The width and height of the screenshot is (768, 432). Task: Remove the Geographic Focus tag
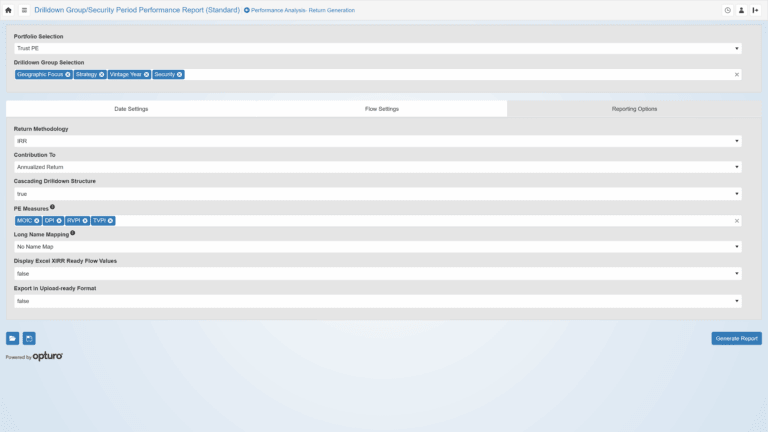pos(68,74)
